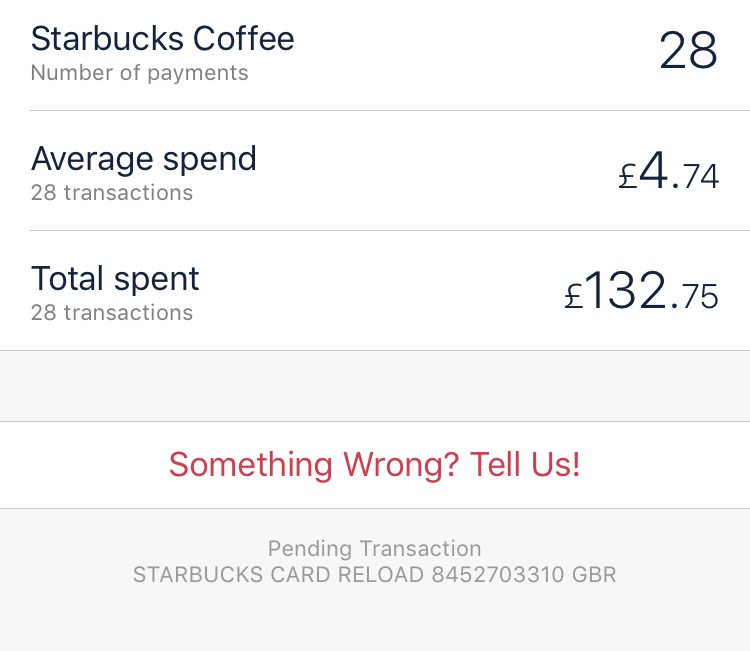Screen dimensions: 750x651
Task: Tap the gray spacer below Total spent
Action: 374,386
